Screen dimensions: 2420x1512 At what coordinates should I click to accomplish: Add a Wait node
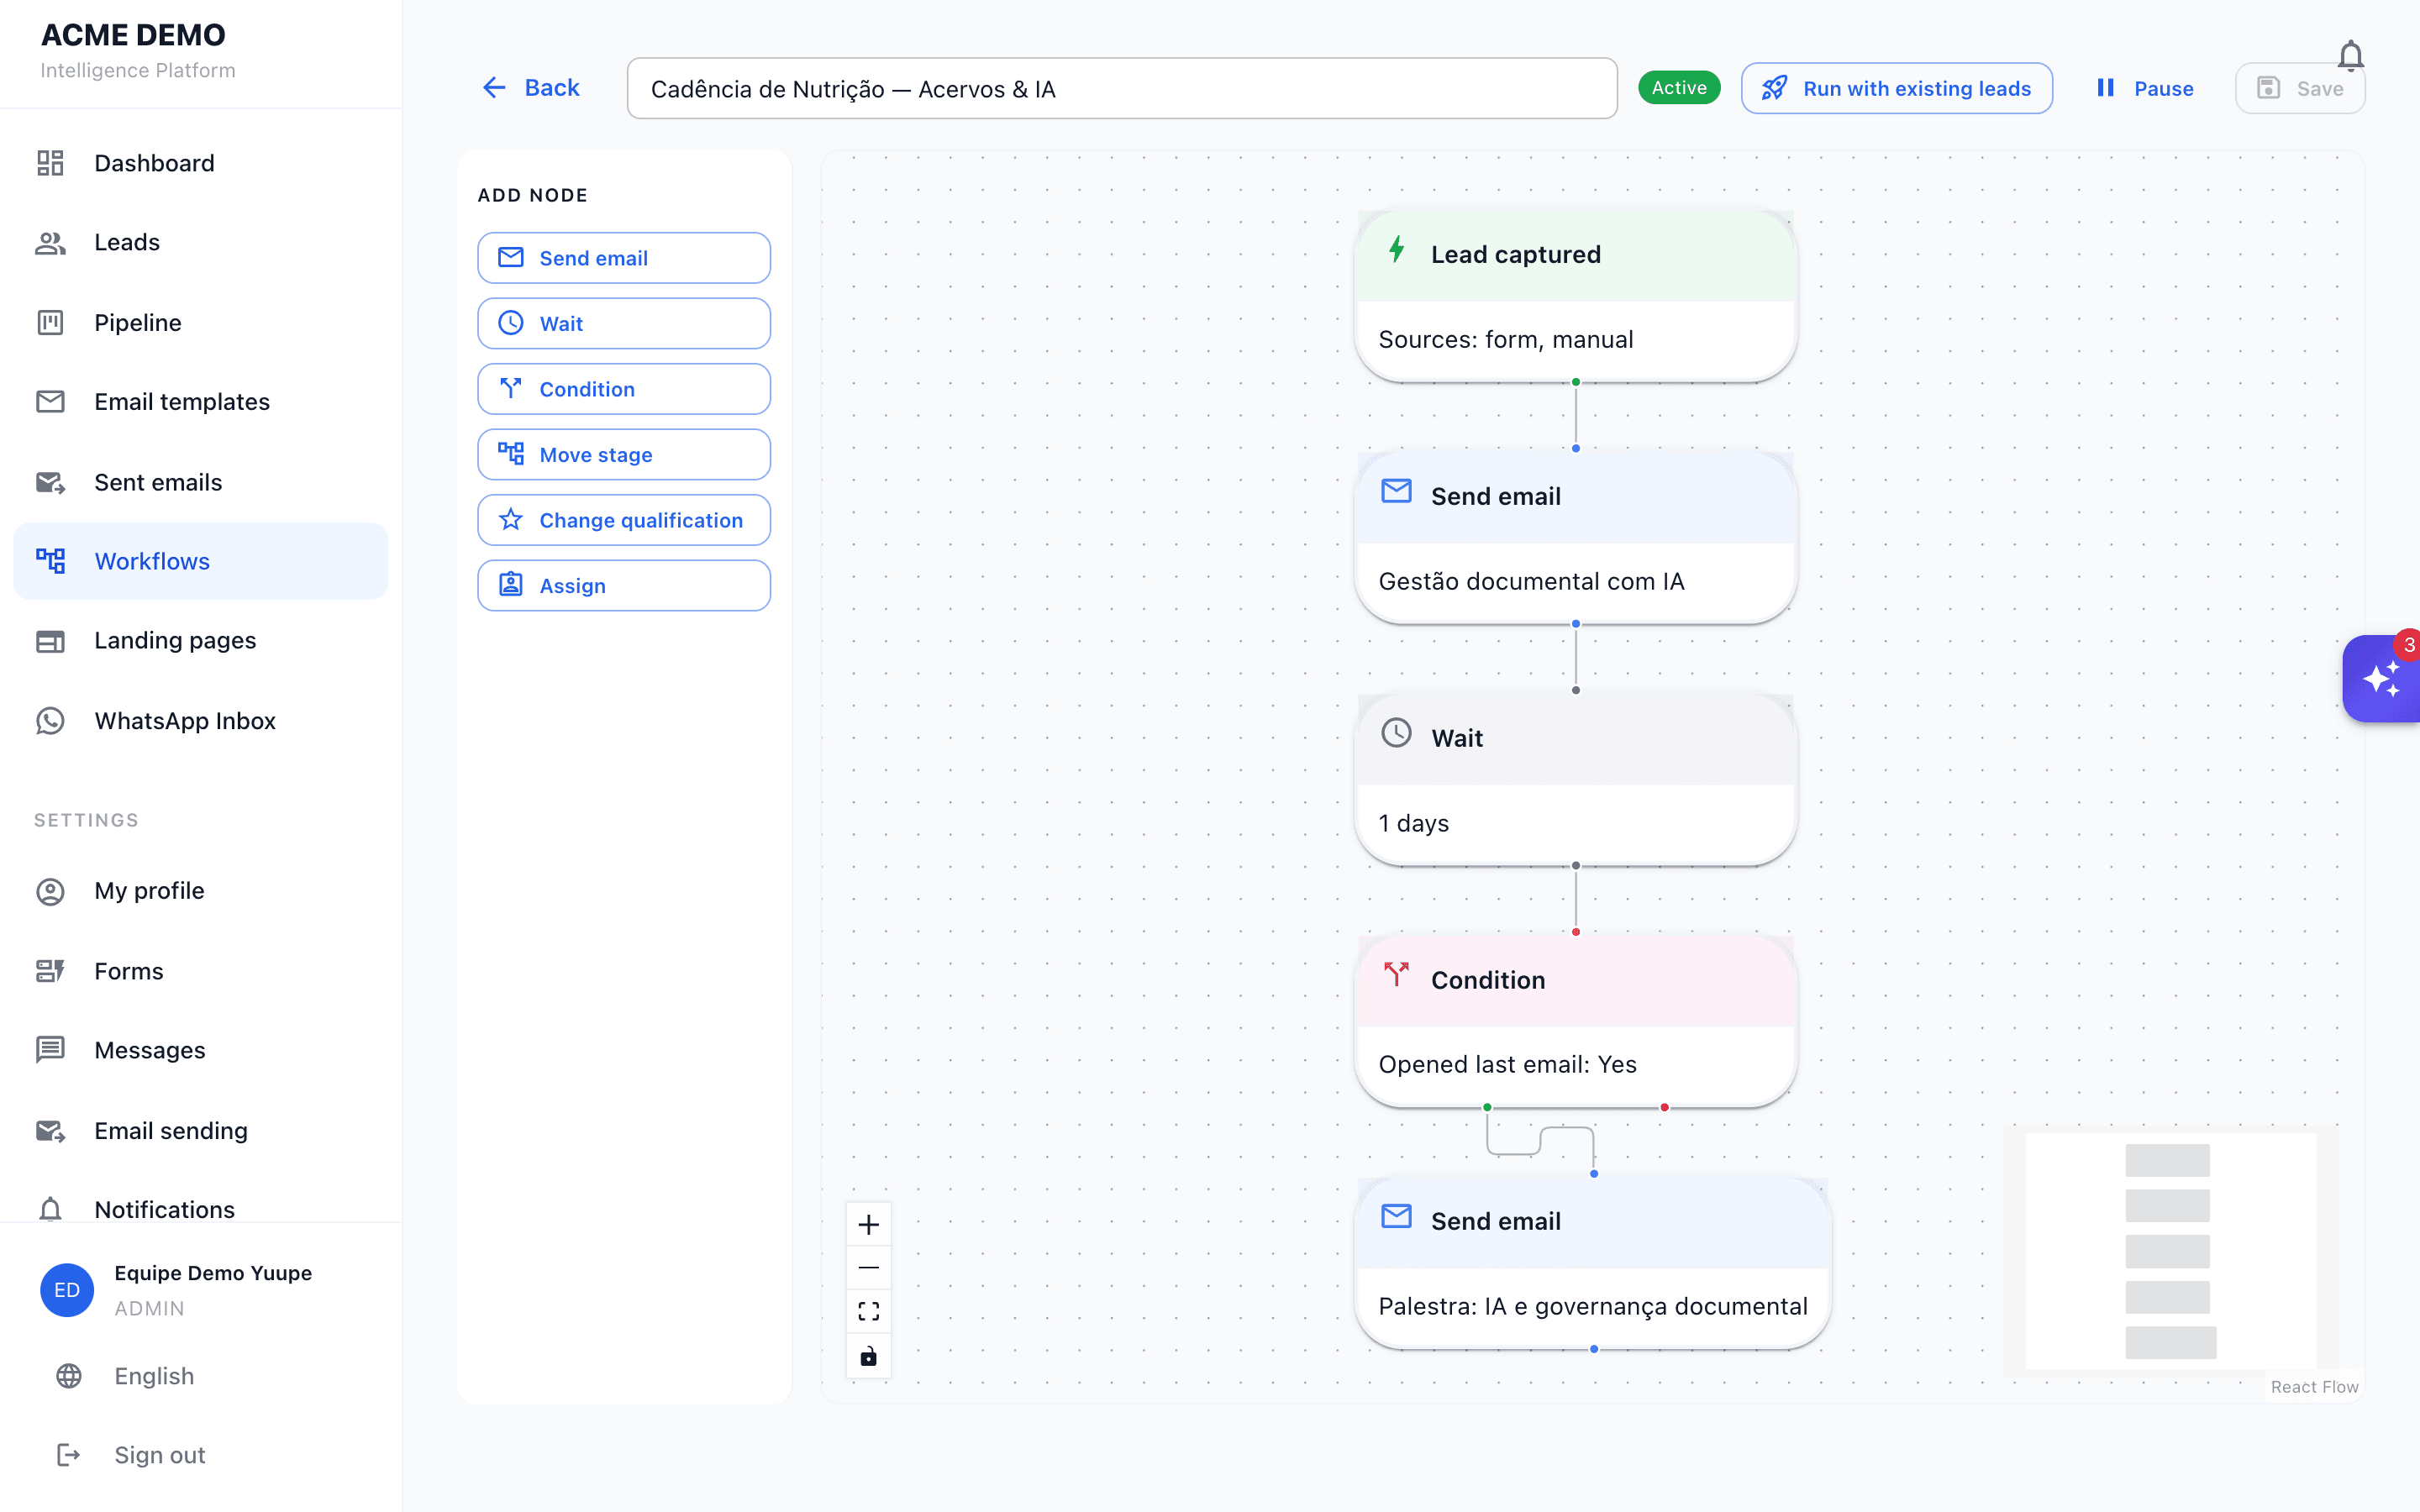(x=624, y=323)
